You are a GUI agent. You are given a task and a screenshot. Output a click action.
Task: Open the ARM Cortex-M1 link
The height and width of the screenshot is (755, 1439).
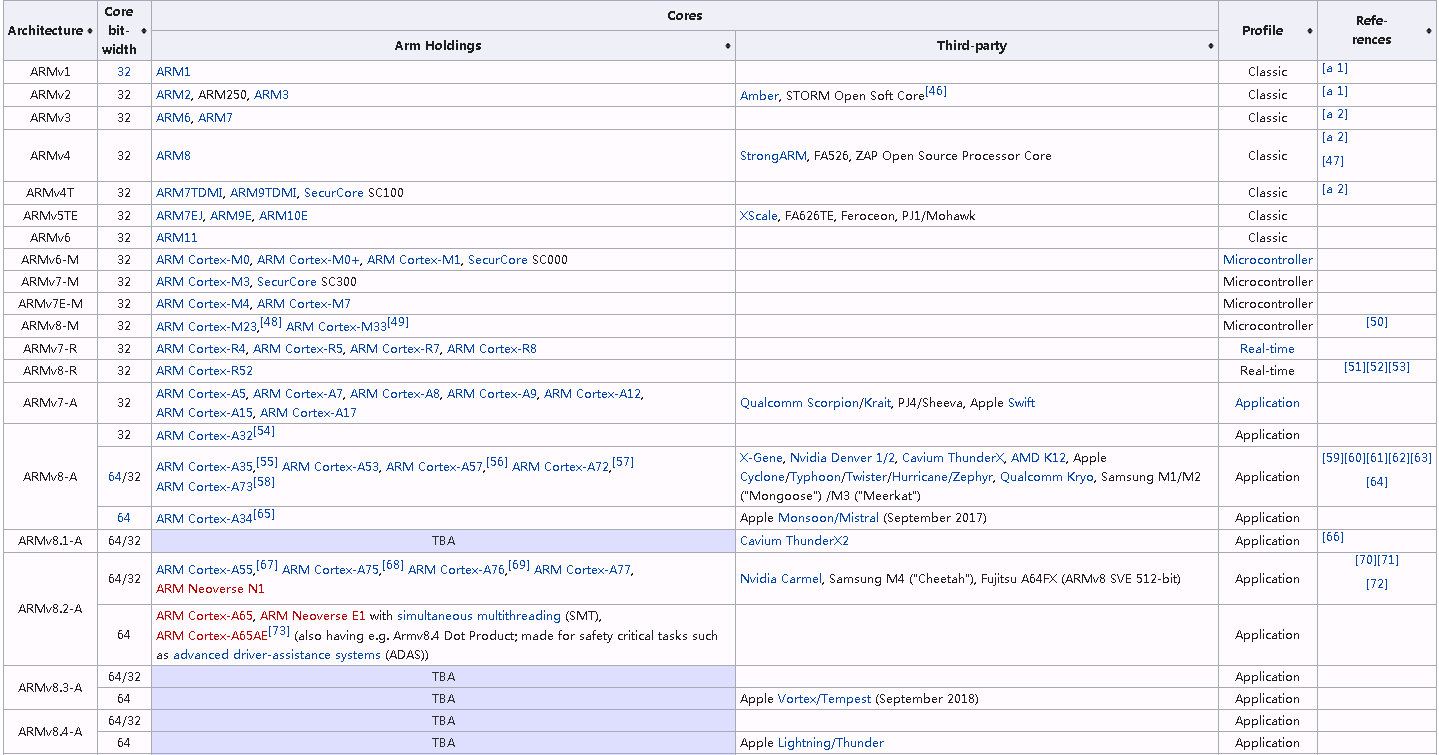tap(414, 260)
